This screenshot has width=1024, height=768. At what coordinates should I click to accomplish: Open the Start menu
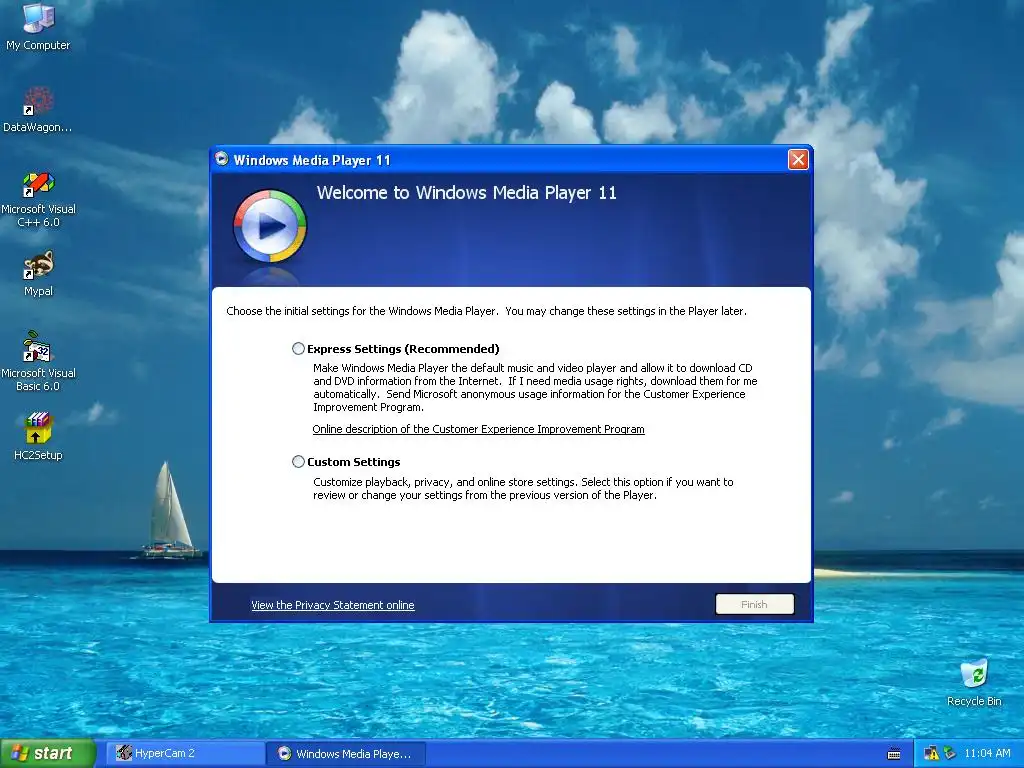(48, 754)
